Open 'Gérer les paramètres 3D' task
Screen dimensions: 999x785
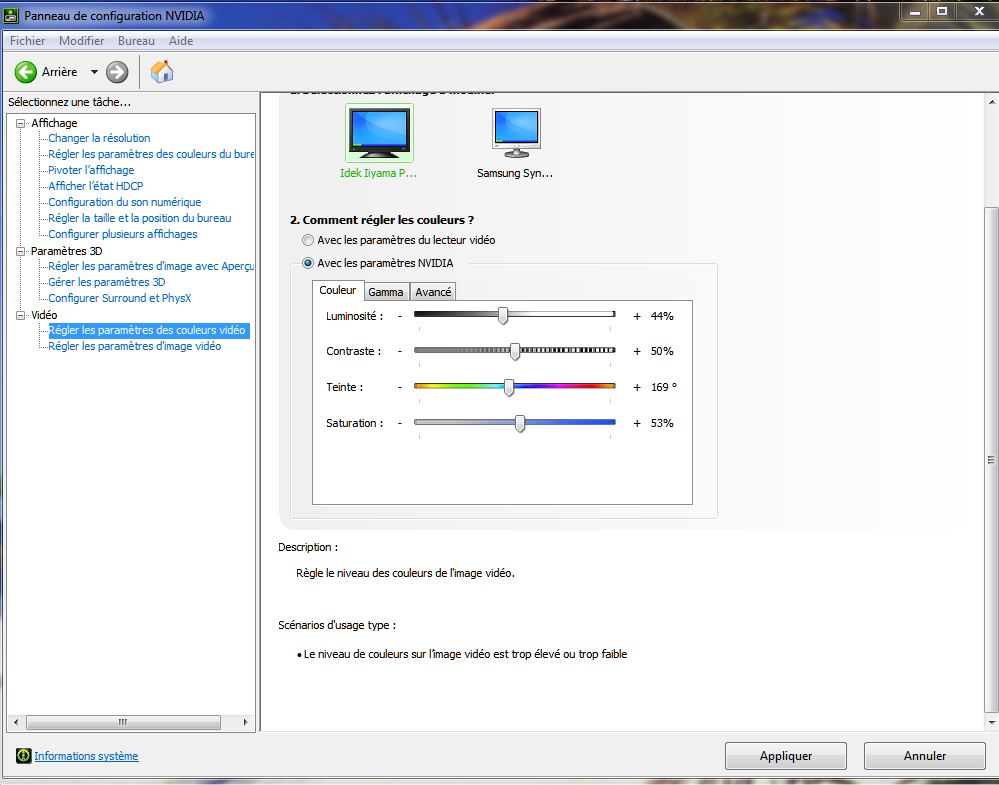click(106, 282)
